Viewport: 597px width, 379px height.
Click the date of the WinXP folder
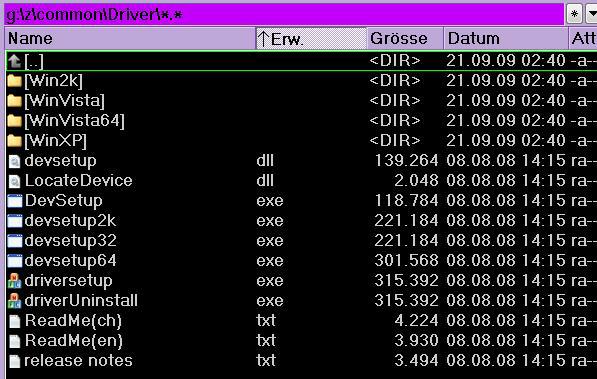coord(506,141)
